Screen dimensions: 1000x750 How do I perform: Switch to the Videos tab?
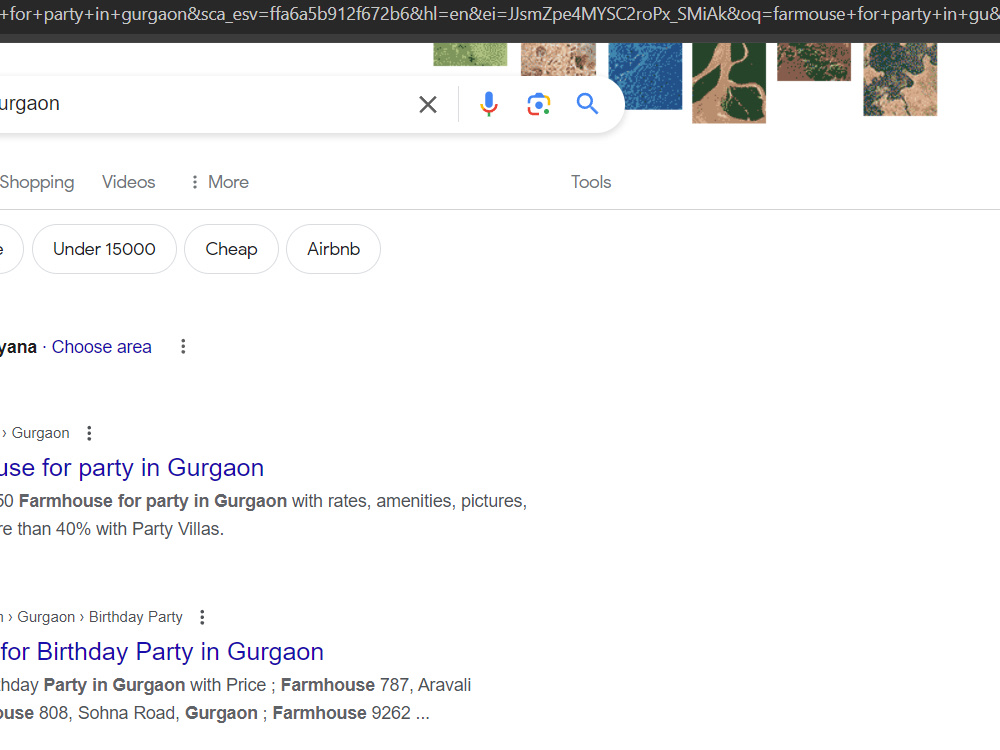(129, 182)
